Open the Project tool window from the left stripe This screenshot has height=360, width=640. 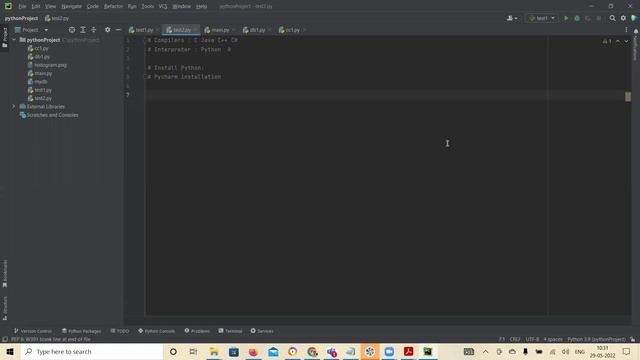tap(5, 37)
